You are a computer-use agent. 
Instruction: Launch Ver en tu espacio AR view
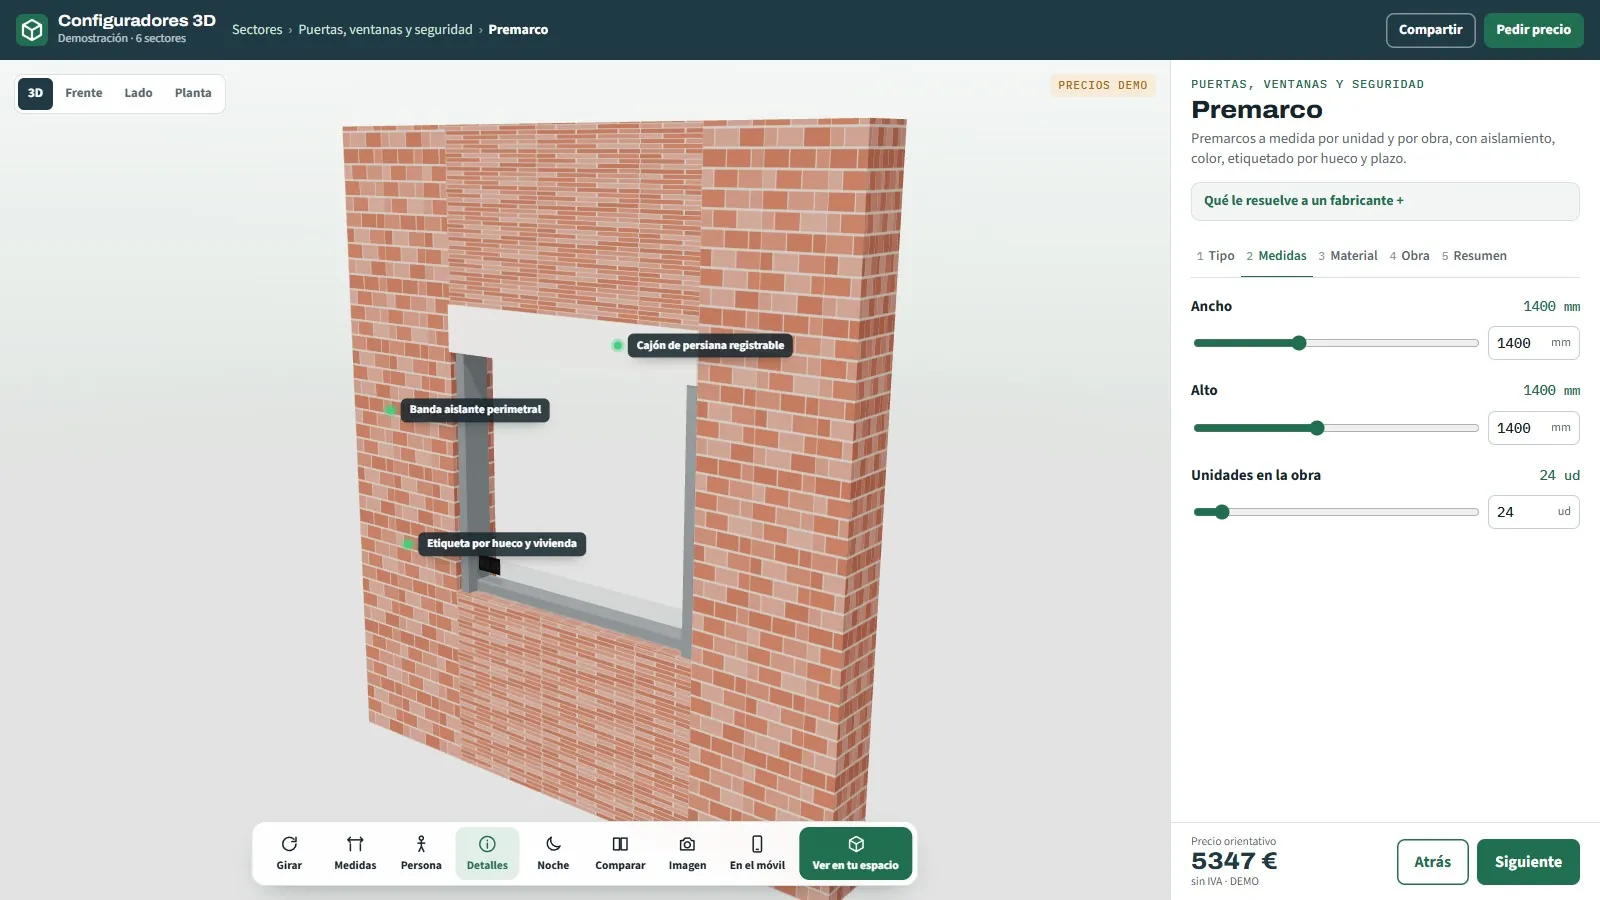pyautogui.click(x=856, y=853)
